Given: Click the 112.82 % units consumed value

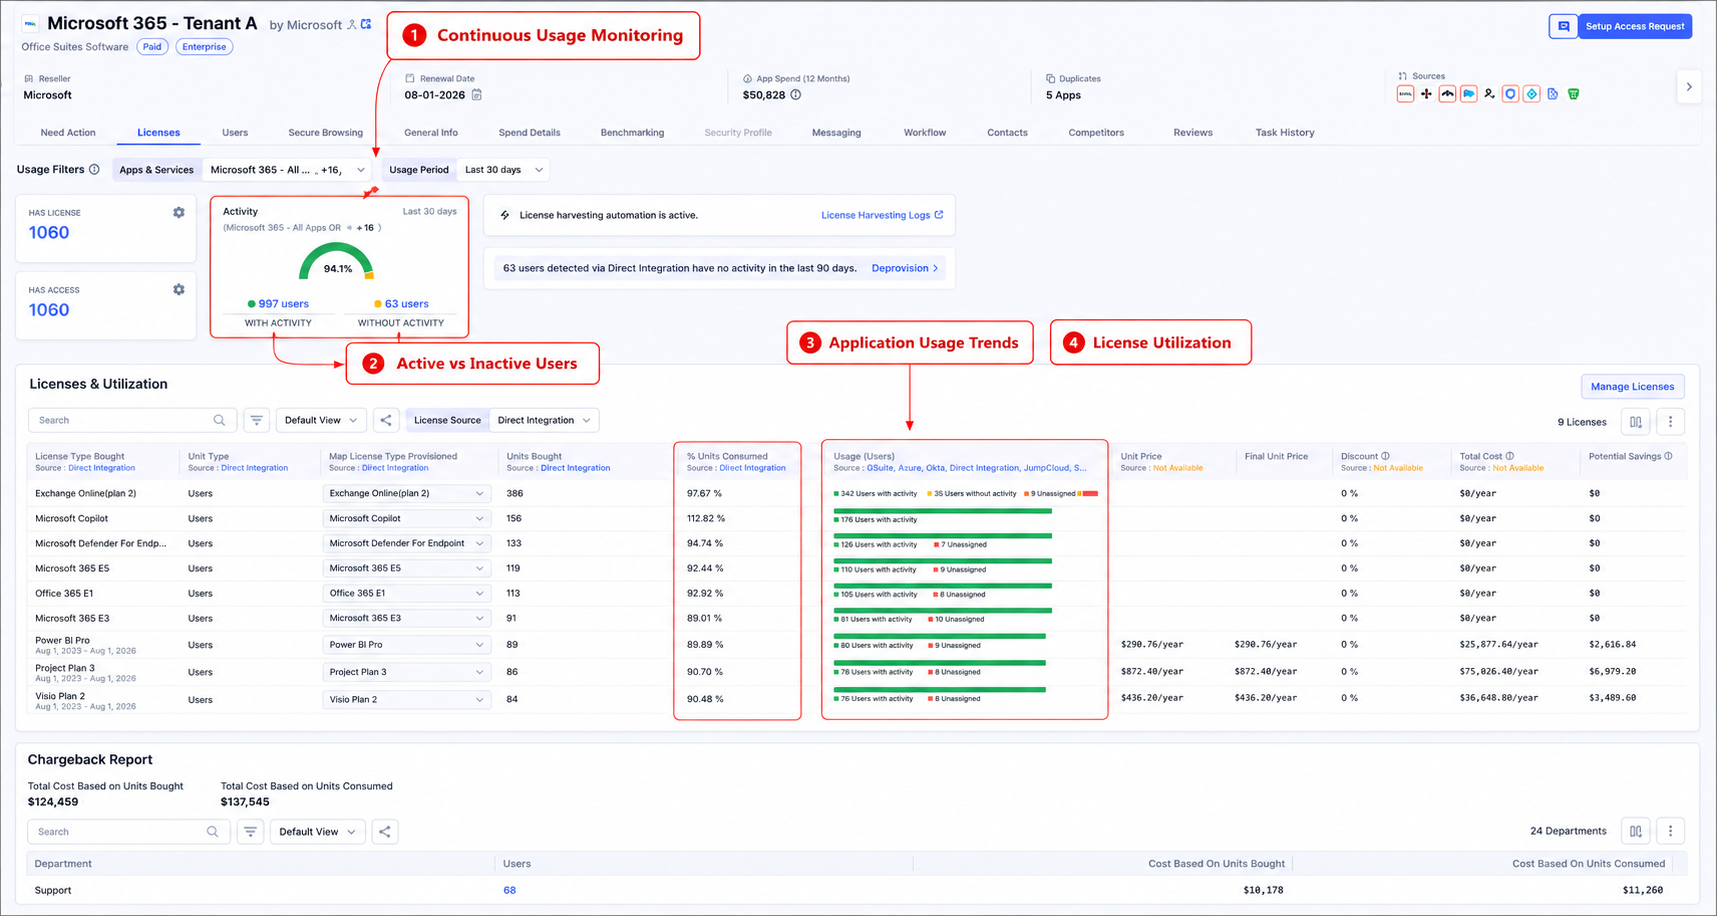Looking at the screenshot, I should coord(706,518).
